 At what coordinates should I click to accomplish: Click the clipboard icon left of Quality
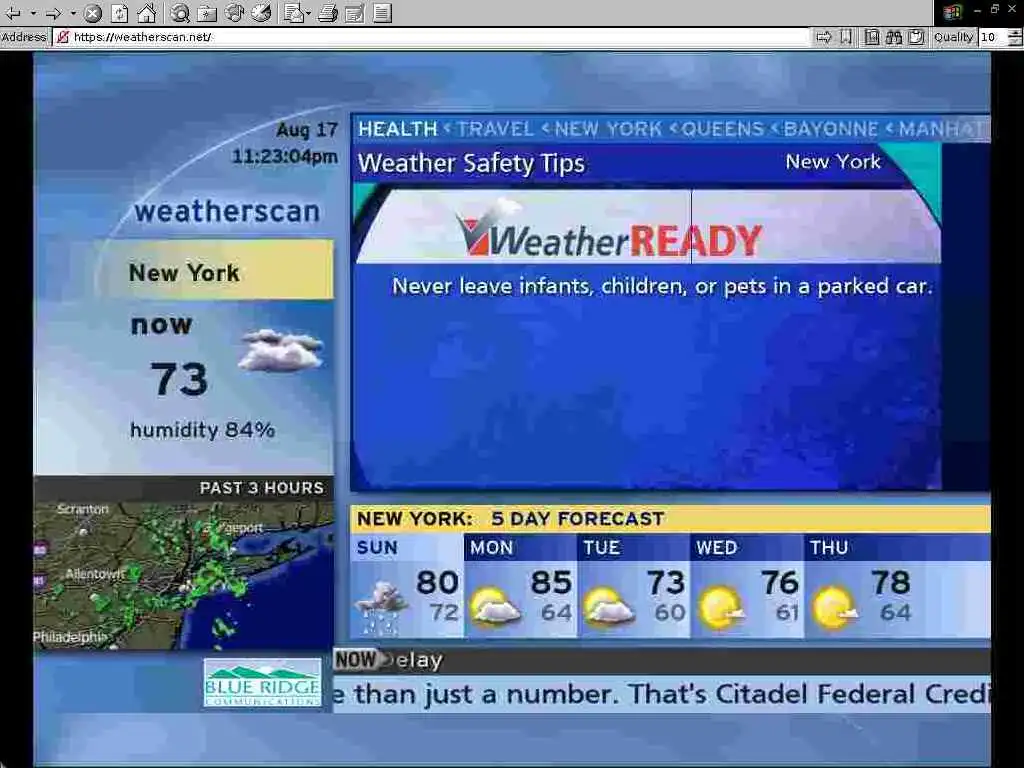click(916, 37)
